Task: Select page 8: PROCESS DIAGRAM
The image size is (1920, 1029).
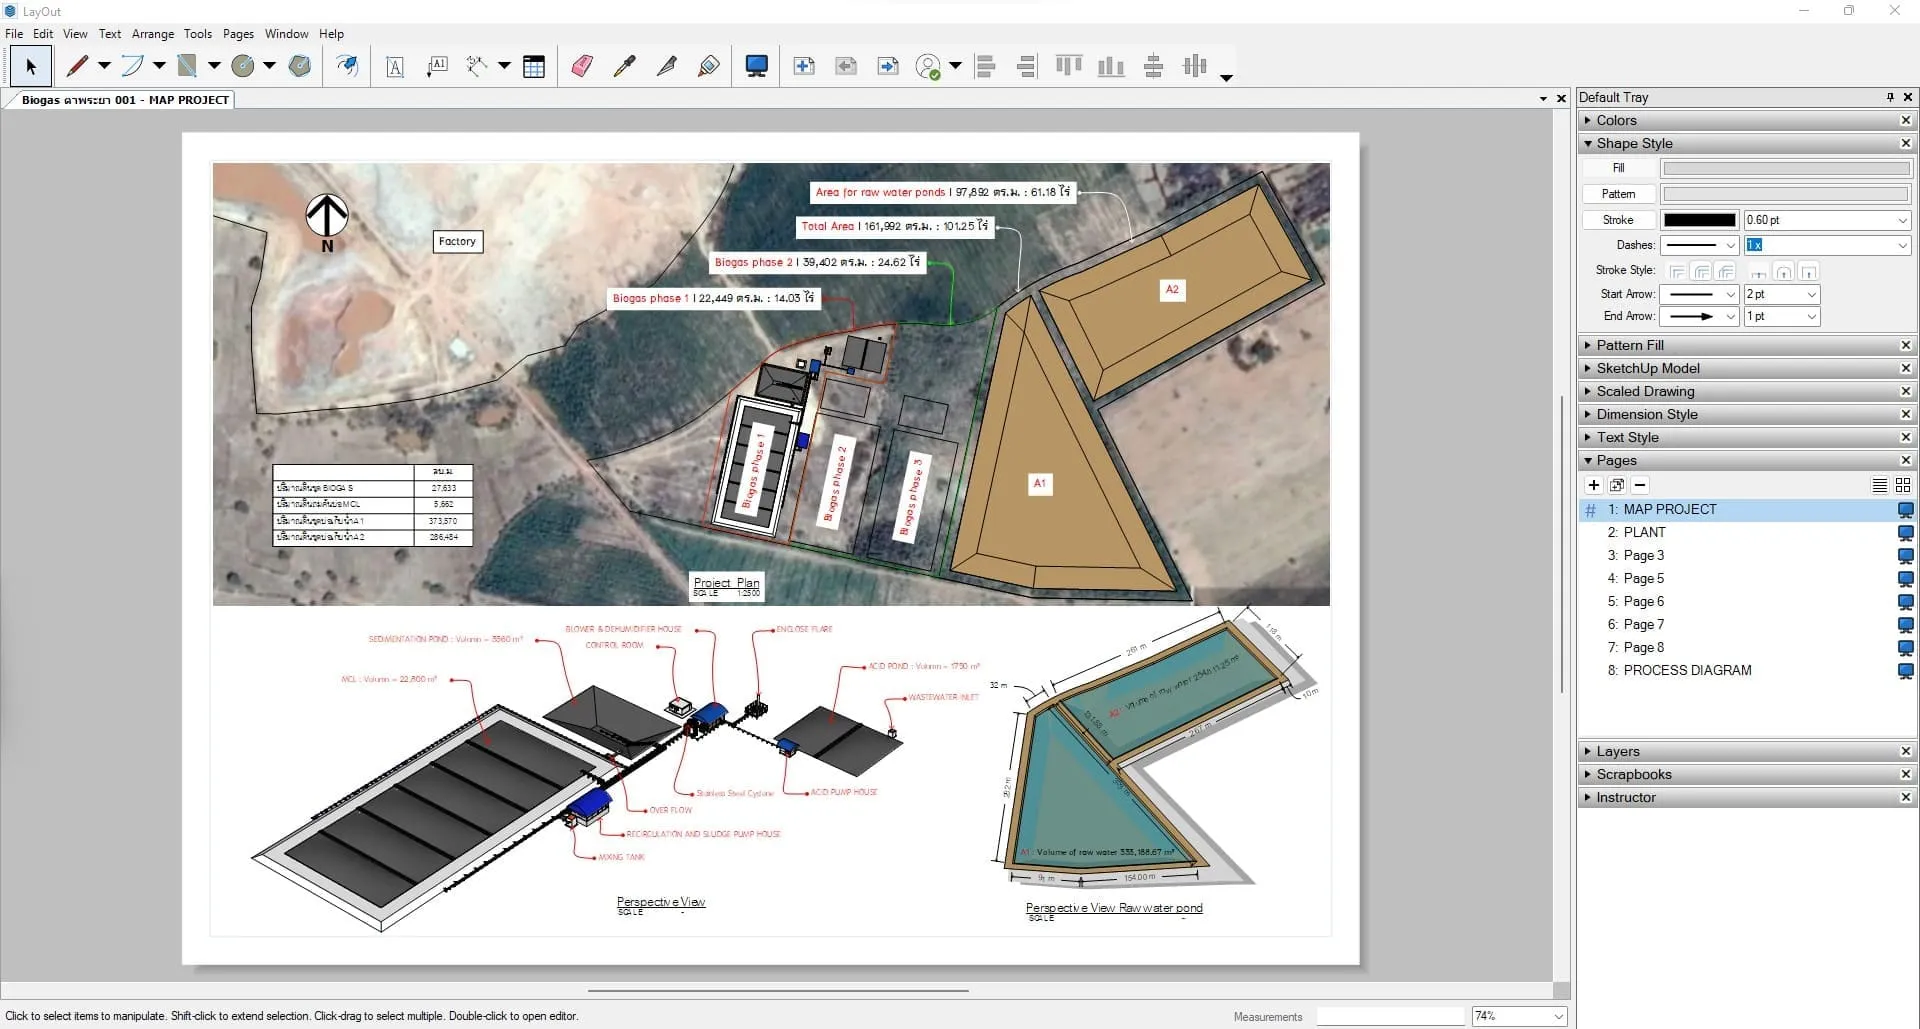Action: (1745, 671)
